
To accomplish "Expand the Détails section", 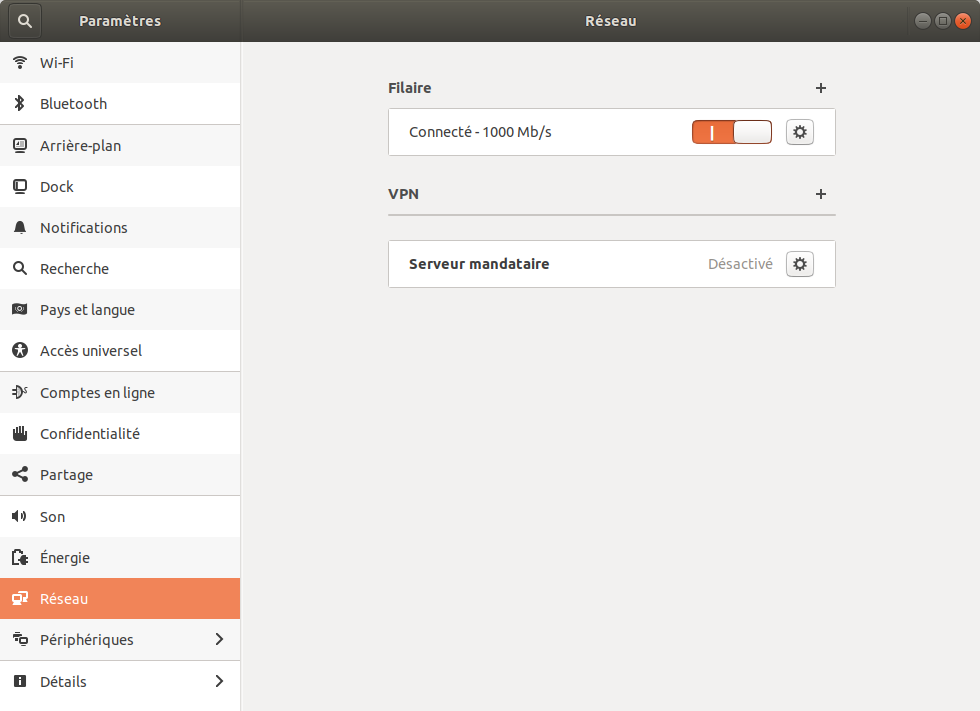I will 120,681.
